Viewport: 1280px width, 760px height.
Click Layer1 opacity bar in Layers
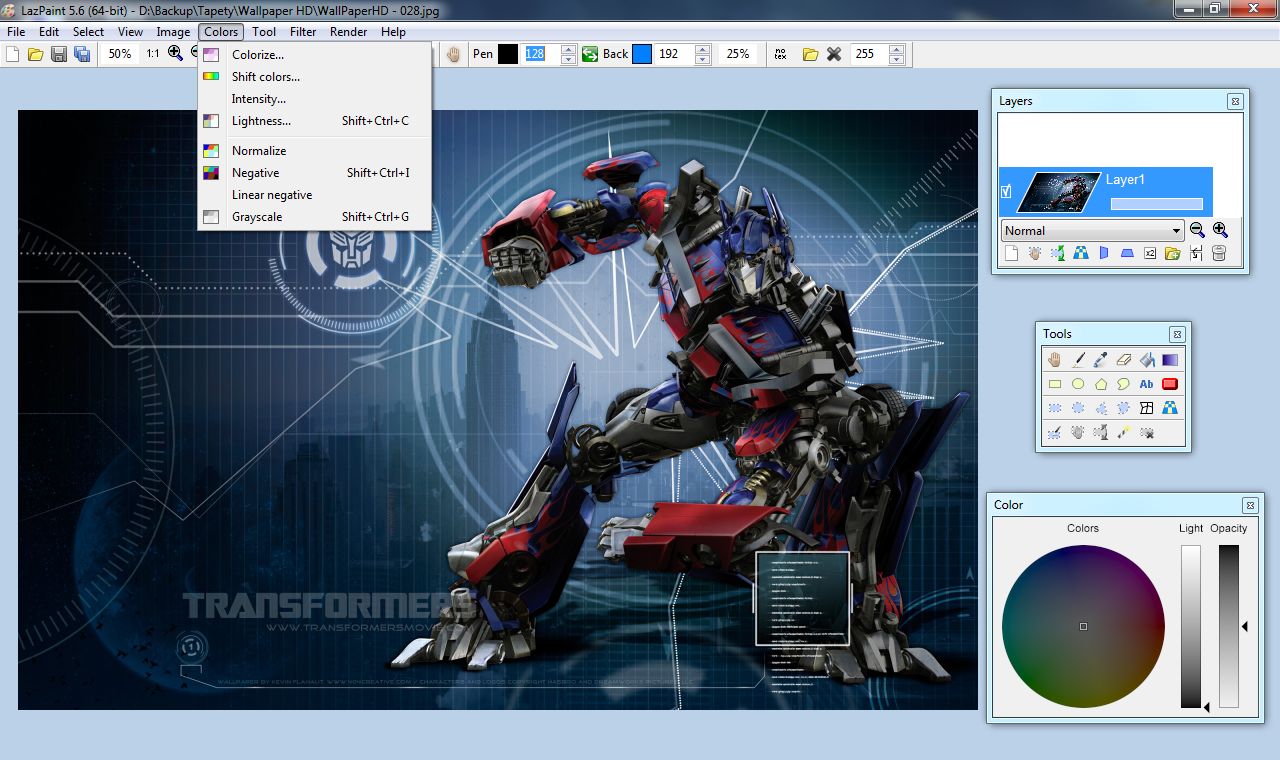(x=1157, y=204)
